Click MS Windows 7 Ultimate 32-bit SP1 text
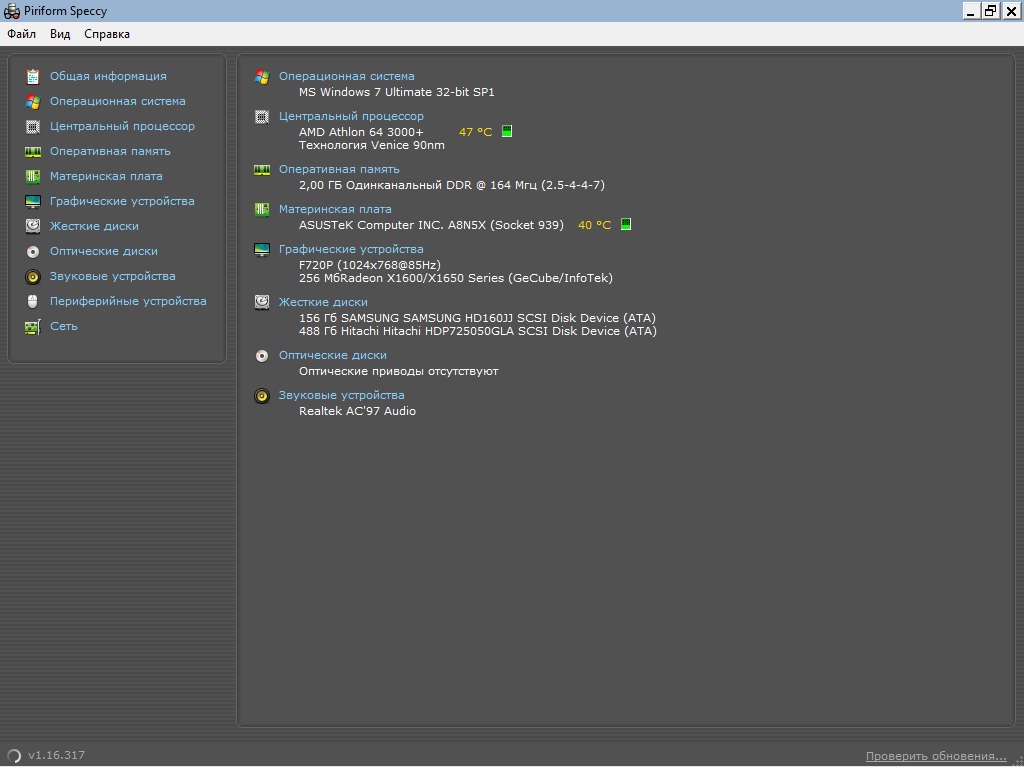Screen dimensions: 1024x768 coord(396,92)
